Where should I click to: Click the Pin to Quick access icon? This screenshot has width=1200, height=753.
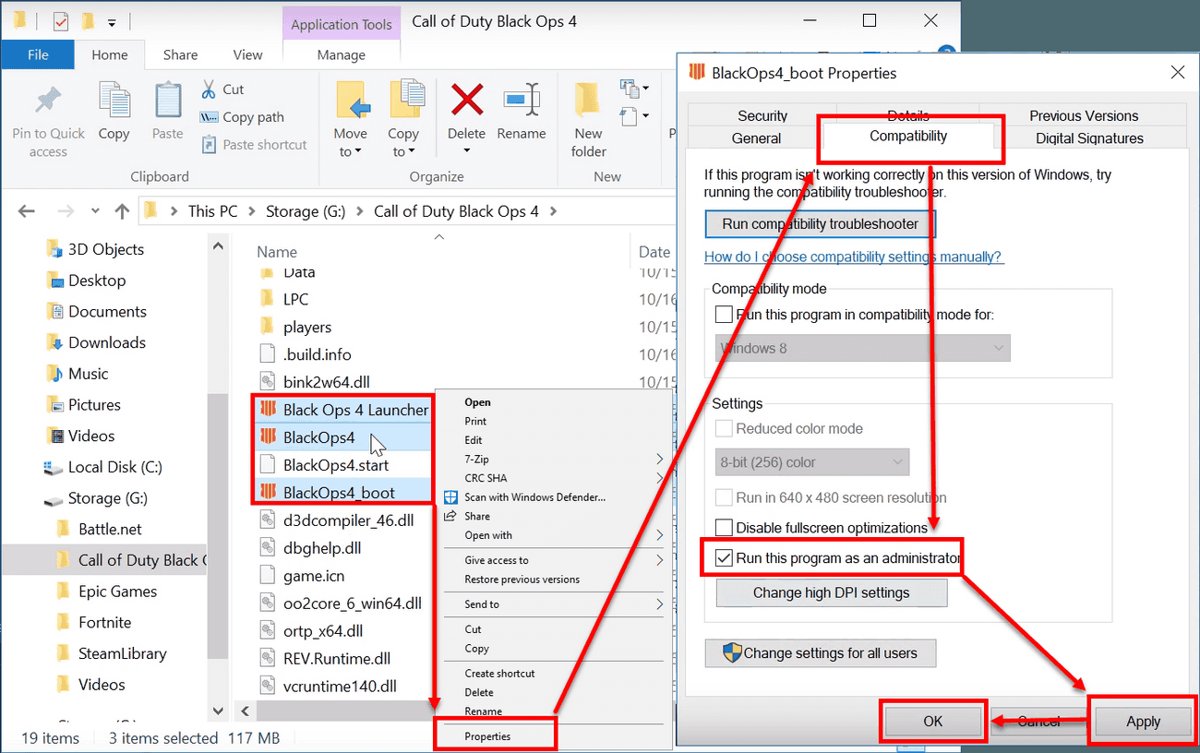point(48,101)
